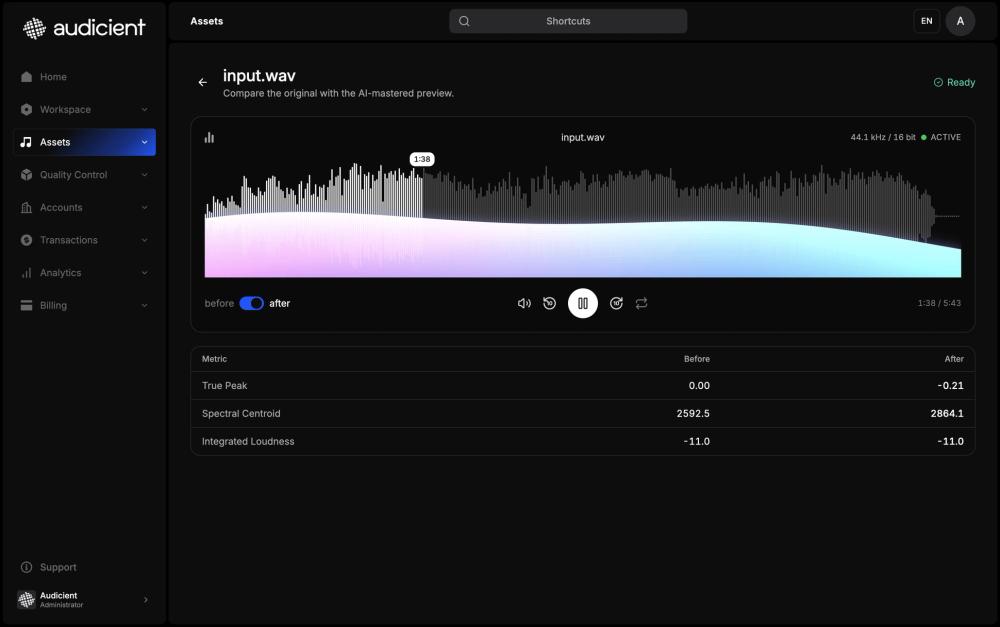The image size is (1000, 627).
Task: Select the Workspace hexagon icon
Action: [x=26, y=109]
